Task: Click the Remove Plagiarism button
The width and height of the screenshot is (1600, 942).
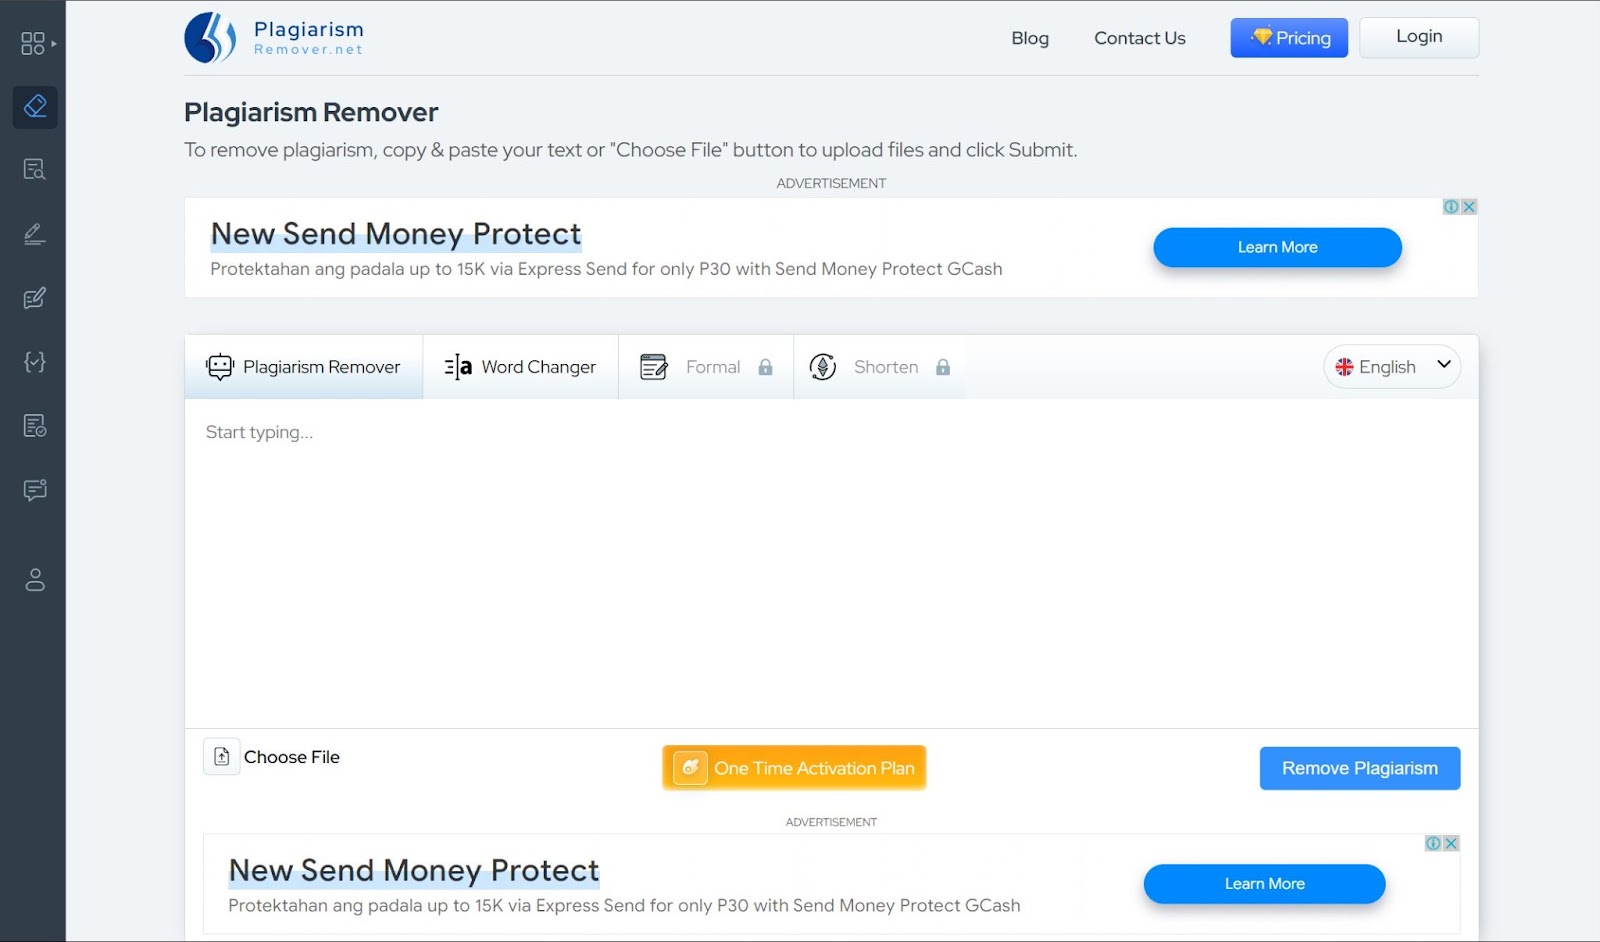Action: 1360,768
